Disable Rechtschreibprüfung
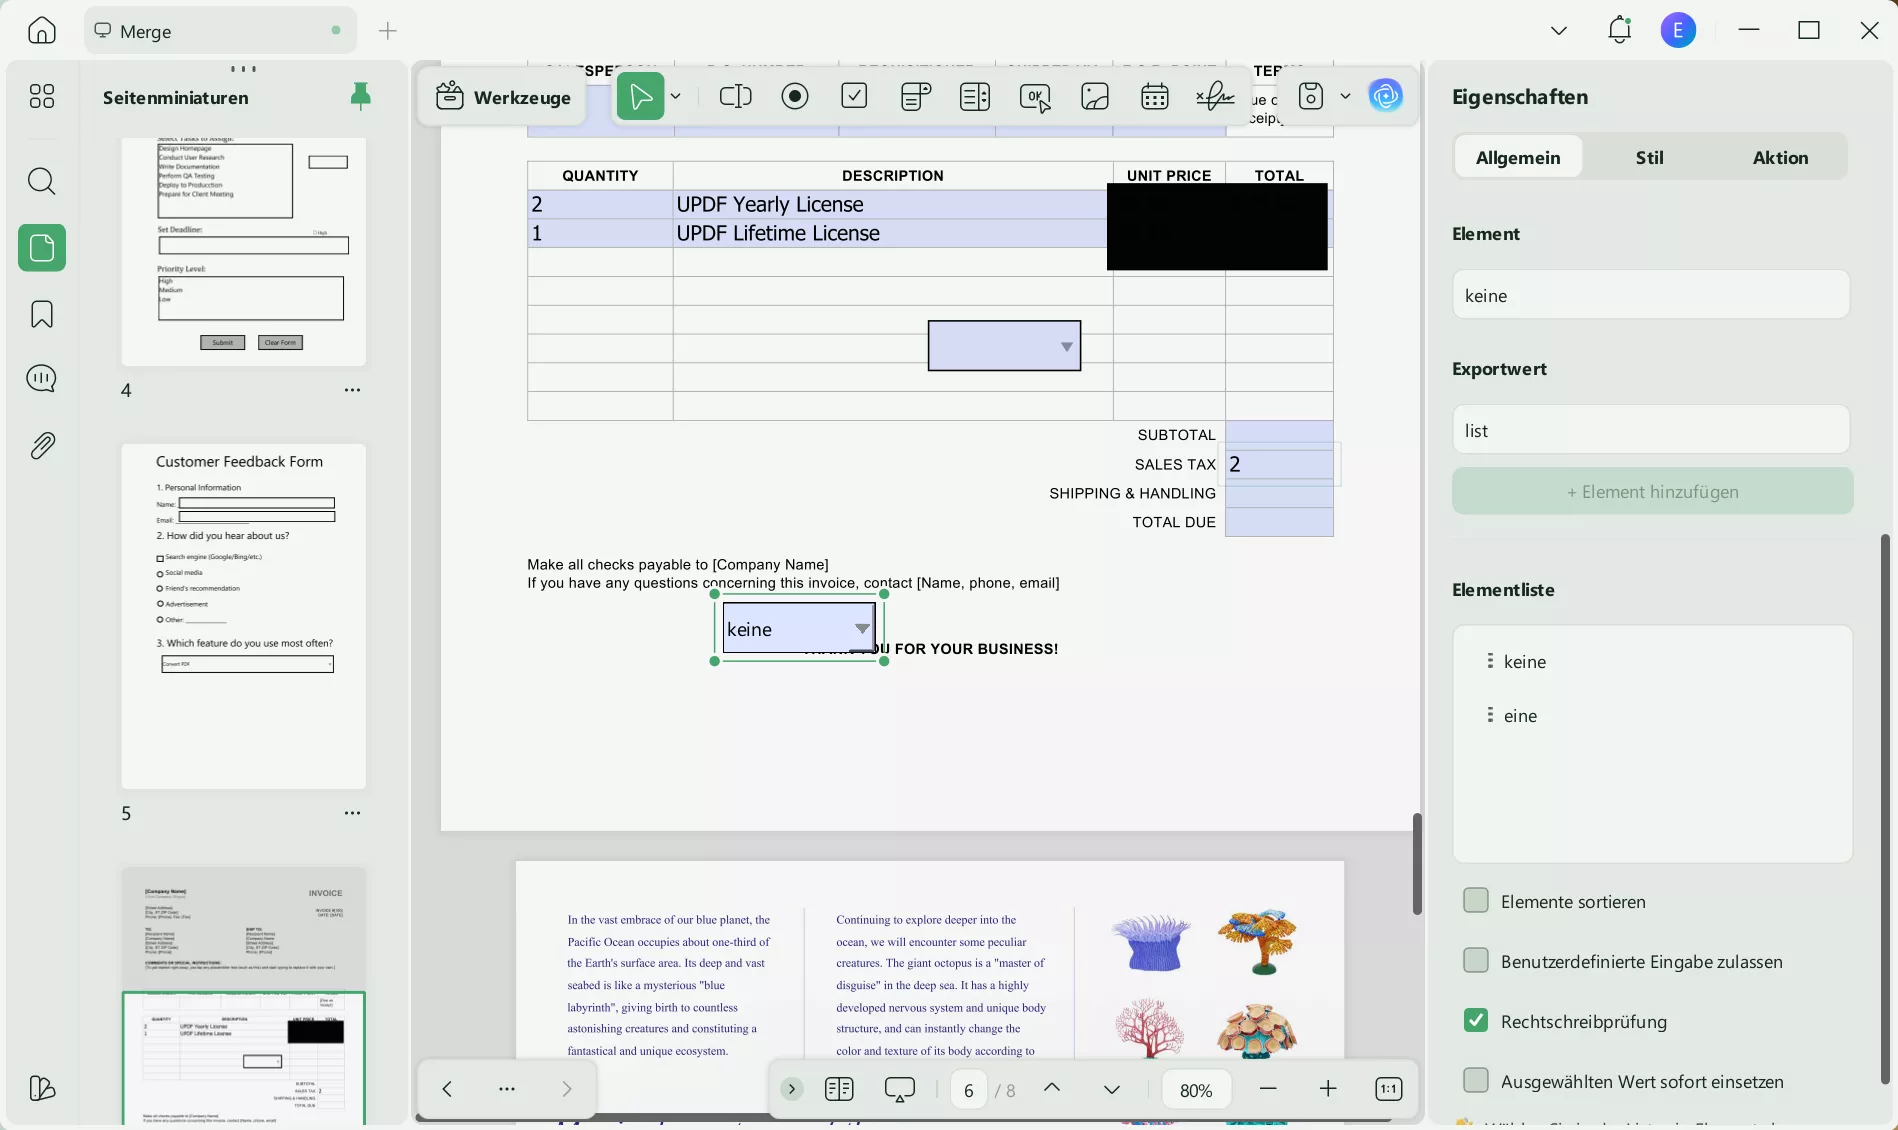This screenshot has width=1898, height=1130. [x=1475, y=1020]
